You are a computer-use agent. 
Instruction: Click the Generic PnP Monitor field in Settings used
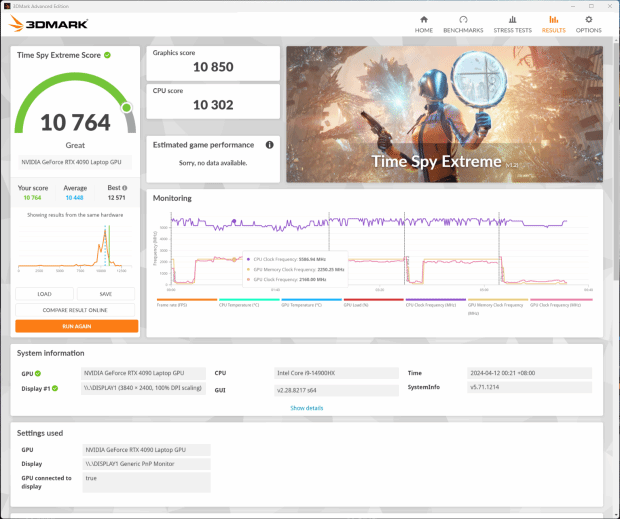146,464
